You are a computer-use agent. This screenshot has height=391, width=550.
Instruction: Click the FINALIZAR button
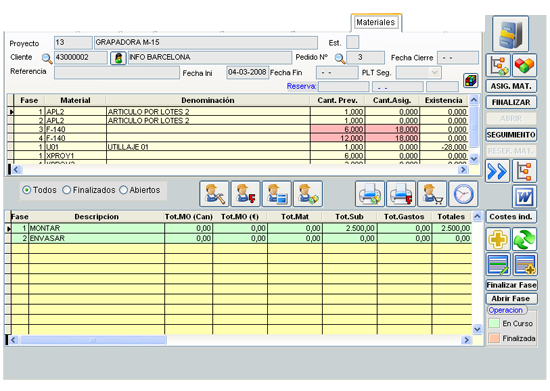511,102
